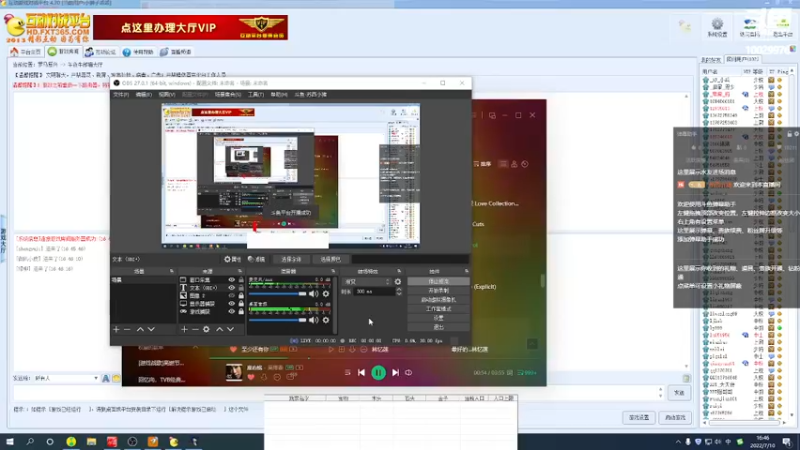Adjust desktop audio volume slider
Viewport: 800px width, 450px height.
pyautogui.click(x=277, y=320)
